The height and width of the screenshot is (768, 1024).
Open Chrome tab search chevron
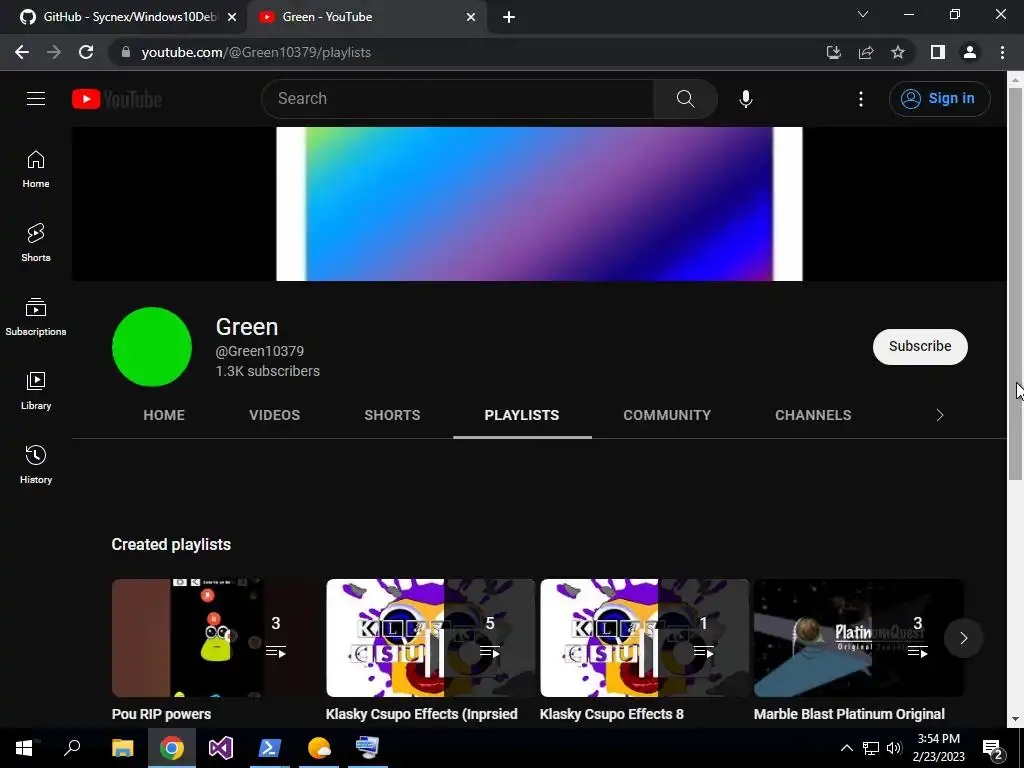click(863, 14)
